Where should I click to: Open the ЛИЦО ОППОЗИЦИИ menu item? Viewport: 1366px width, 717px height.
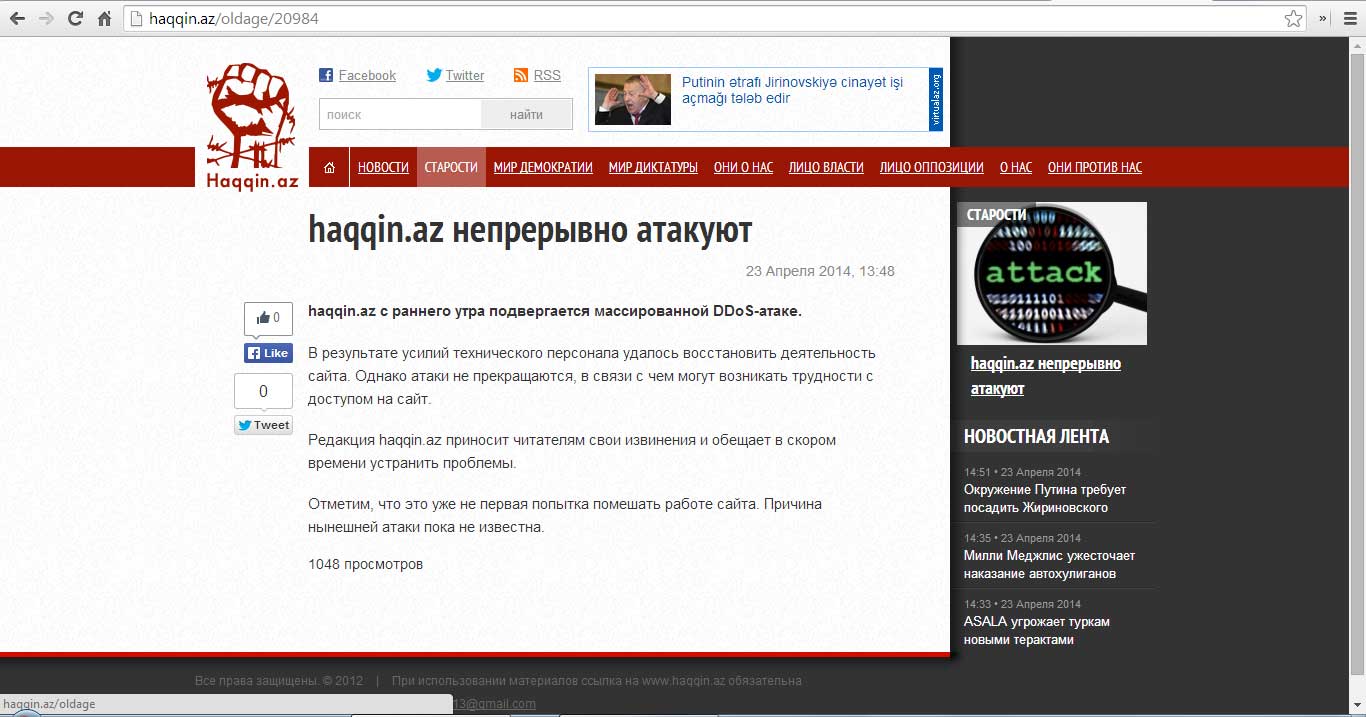pyautogui.click(x=932, y=168)
